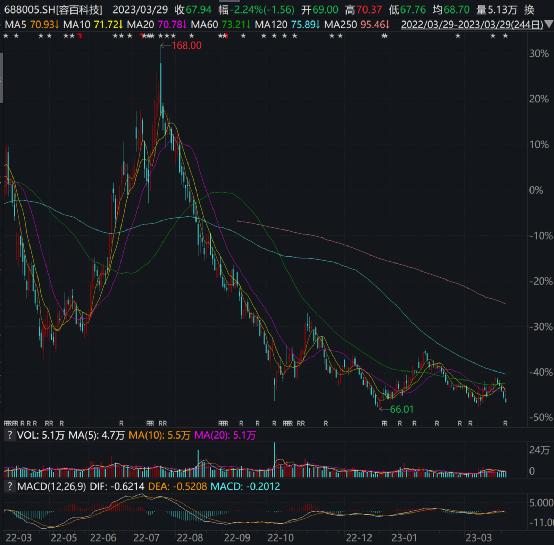Click the open price 69.00
Viewport: 554px width, 545px height.
325,10
